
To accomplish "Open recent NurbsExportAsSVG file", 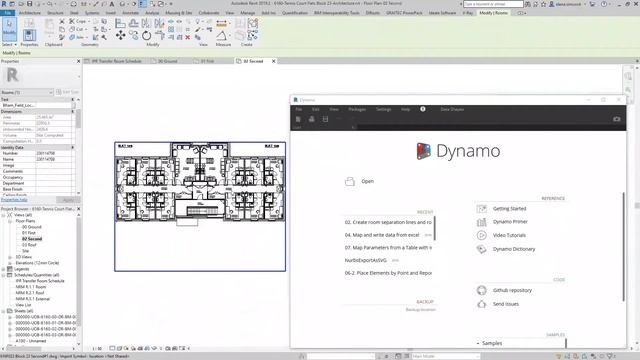I will 366,260.
